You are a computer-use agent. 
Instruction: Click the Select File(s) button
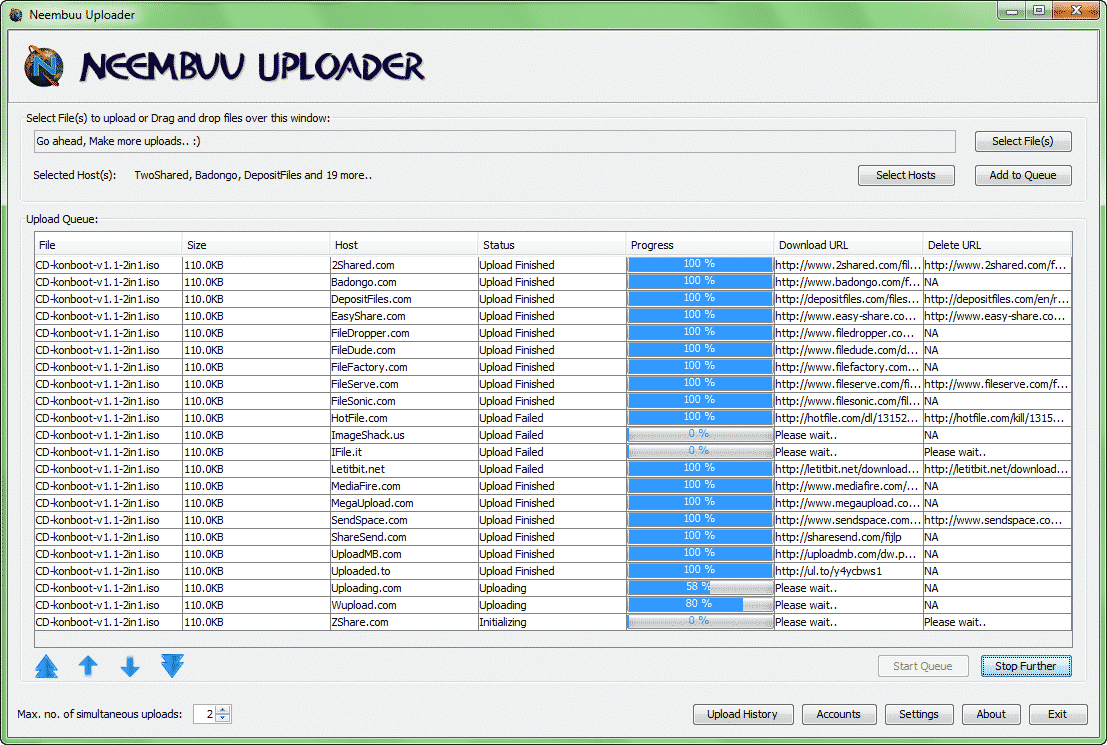point(1022,141)
